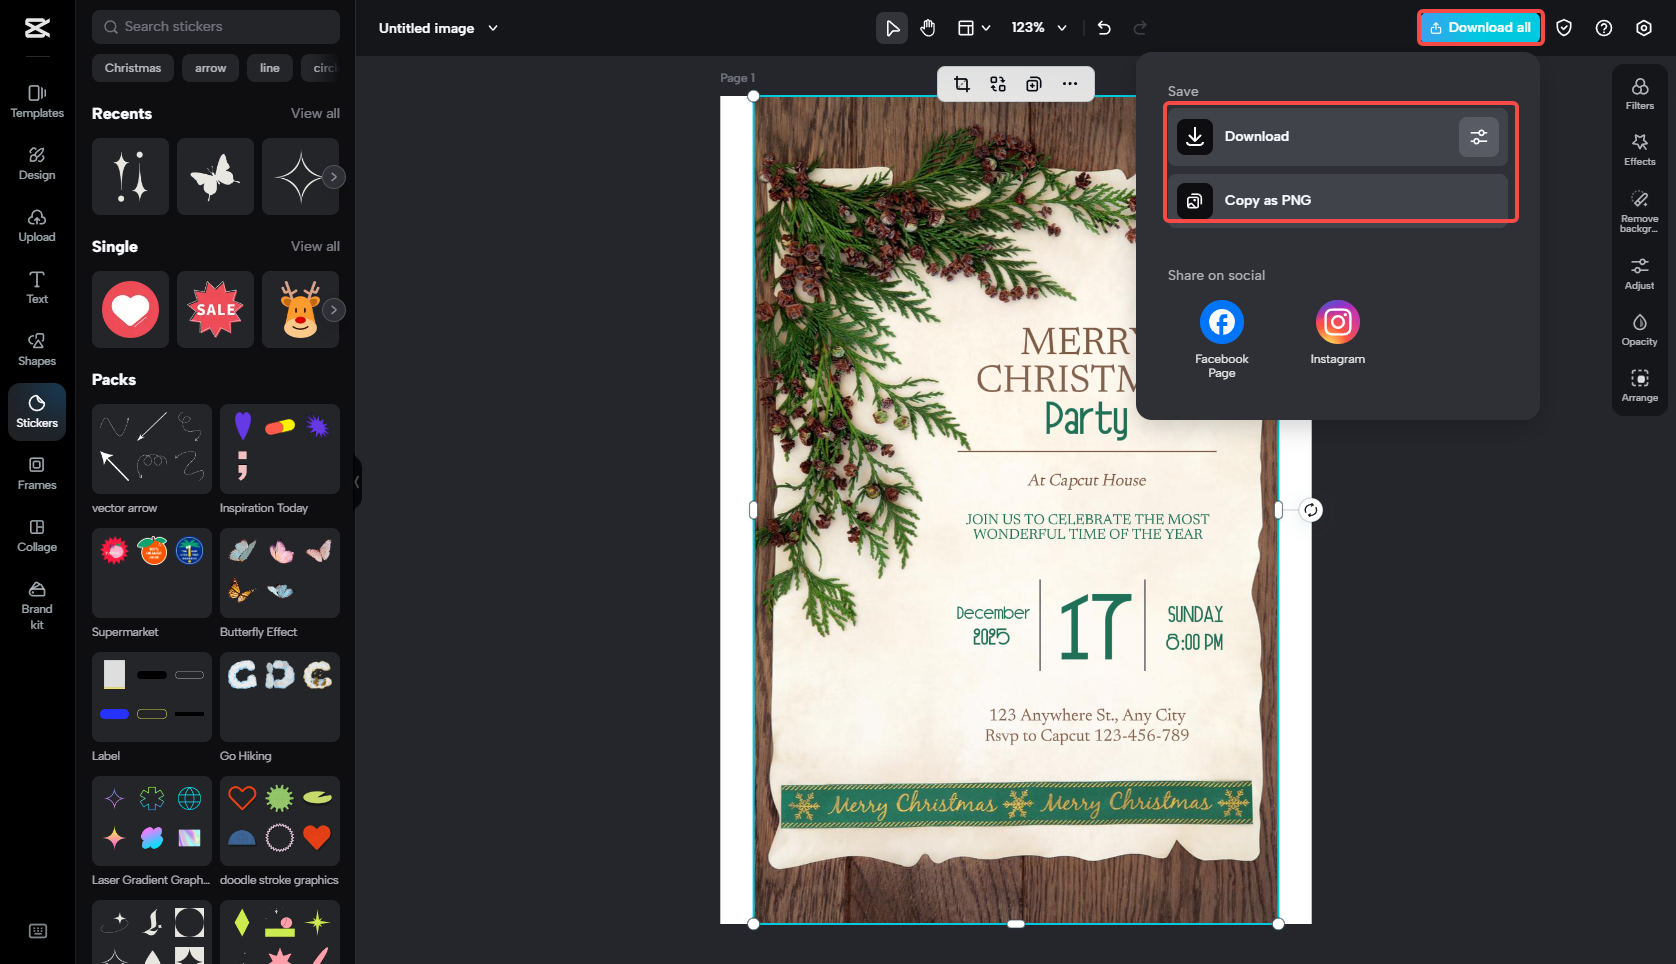Open the Shapes panel
Screen dimensions: 1676x964
(x=36, y=348)
